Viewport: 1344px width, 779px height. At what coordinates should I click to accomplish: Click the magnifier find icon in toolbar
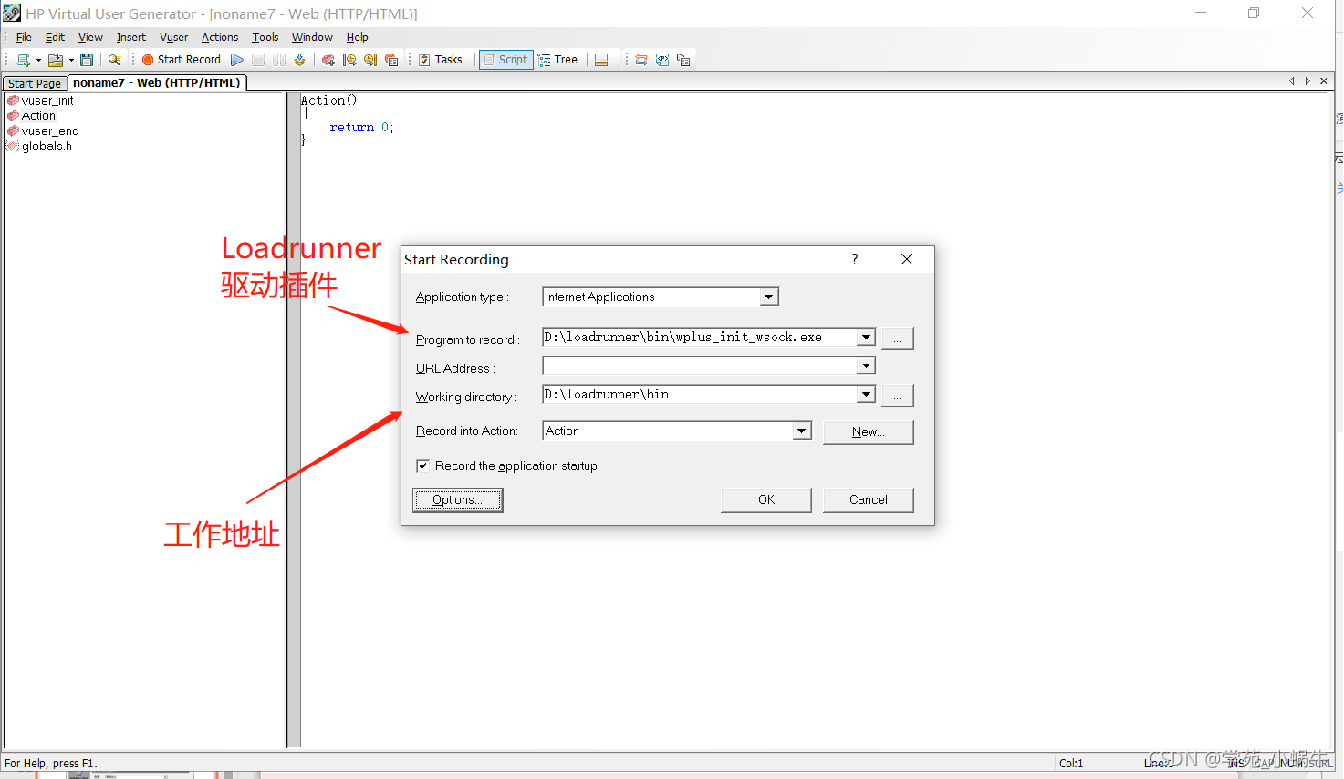[114, 60]
